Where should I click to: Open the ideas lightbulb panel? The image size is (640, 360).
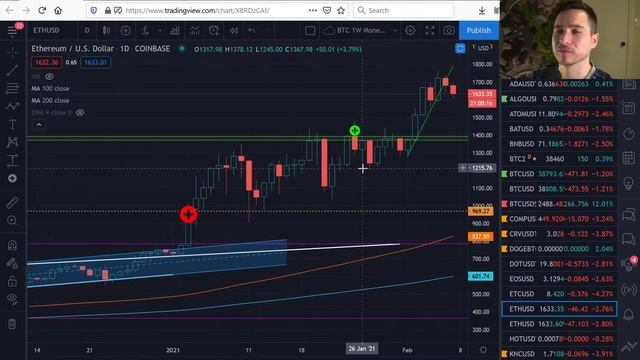pos(629,183)
